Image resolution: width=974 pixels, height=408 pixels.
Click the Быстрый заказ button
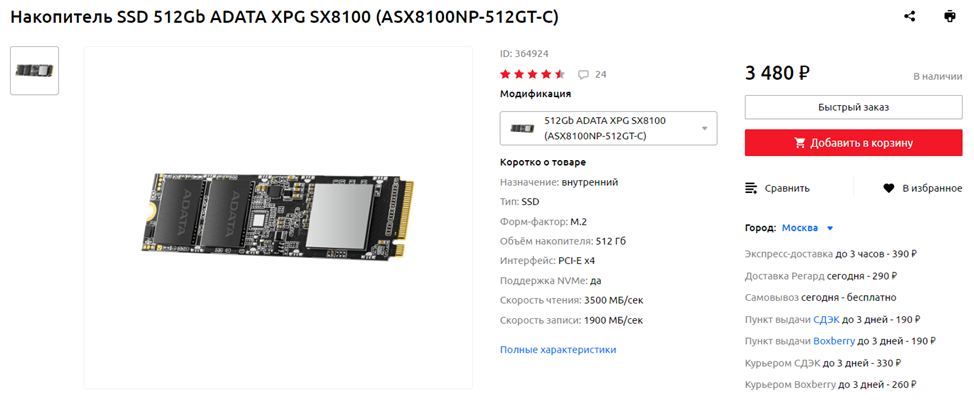coord(853,107)
